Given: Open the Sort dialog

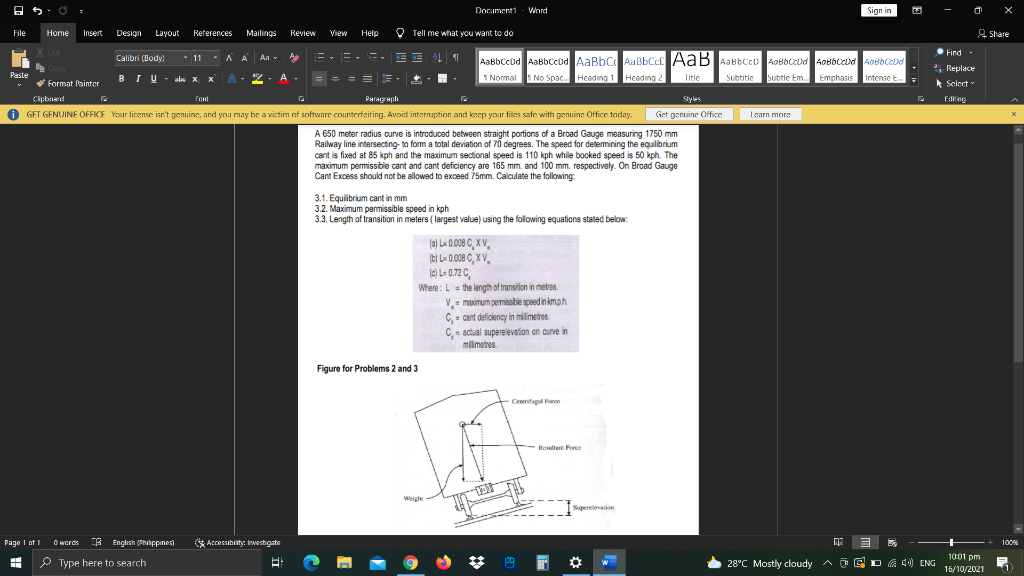Looking at the screenshot, I should [x=436, y=60].
